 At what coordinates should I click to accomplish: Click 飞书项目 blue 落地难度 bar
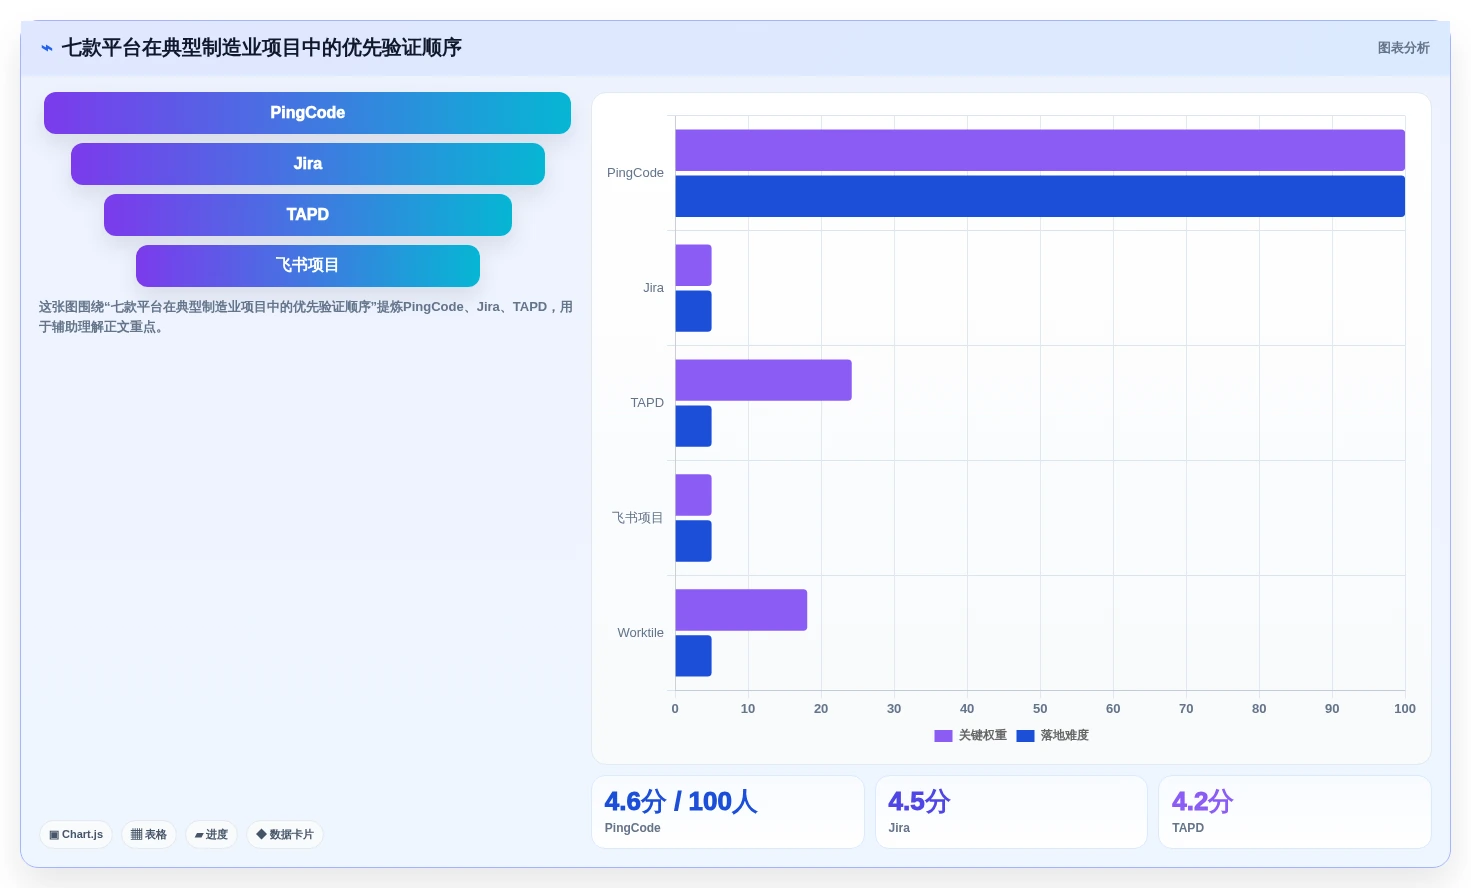693,541
